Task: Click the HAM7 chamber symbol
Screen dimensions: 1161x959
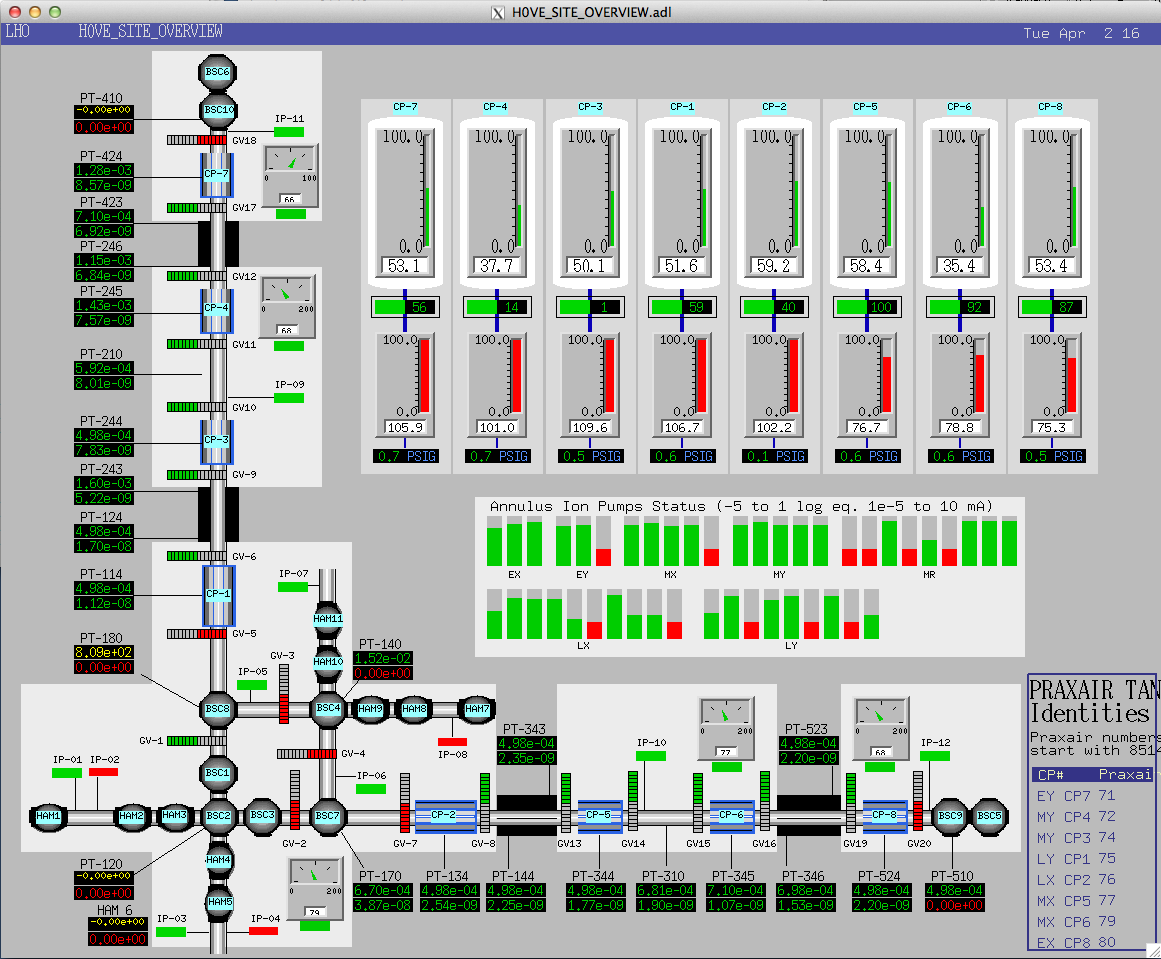Action: pyautogui.click(x=477, y=709)
